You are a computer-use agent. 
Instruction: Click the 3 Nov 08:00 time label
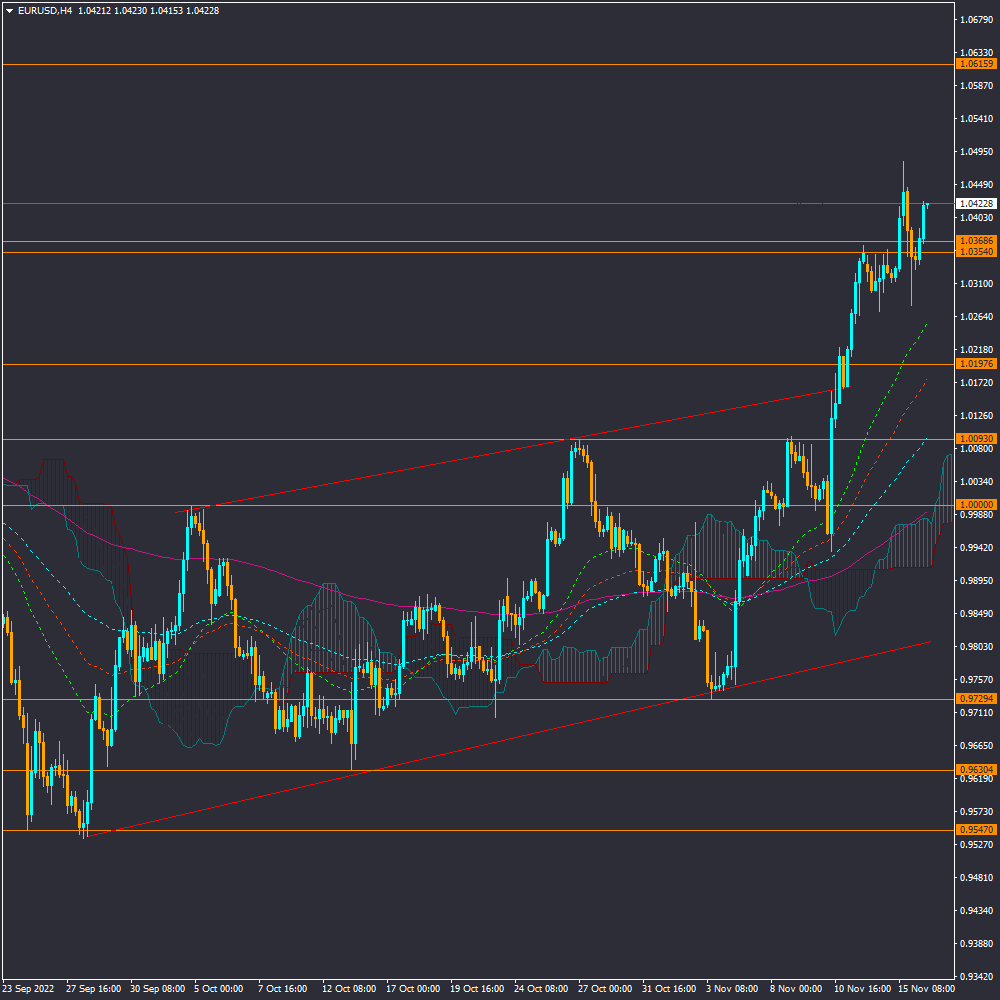732,988
